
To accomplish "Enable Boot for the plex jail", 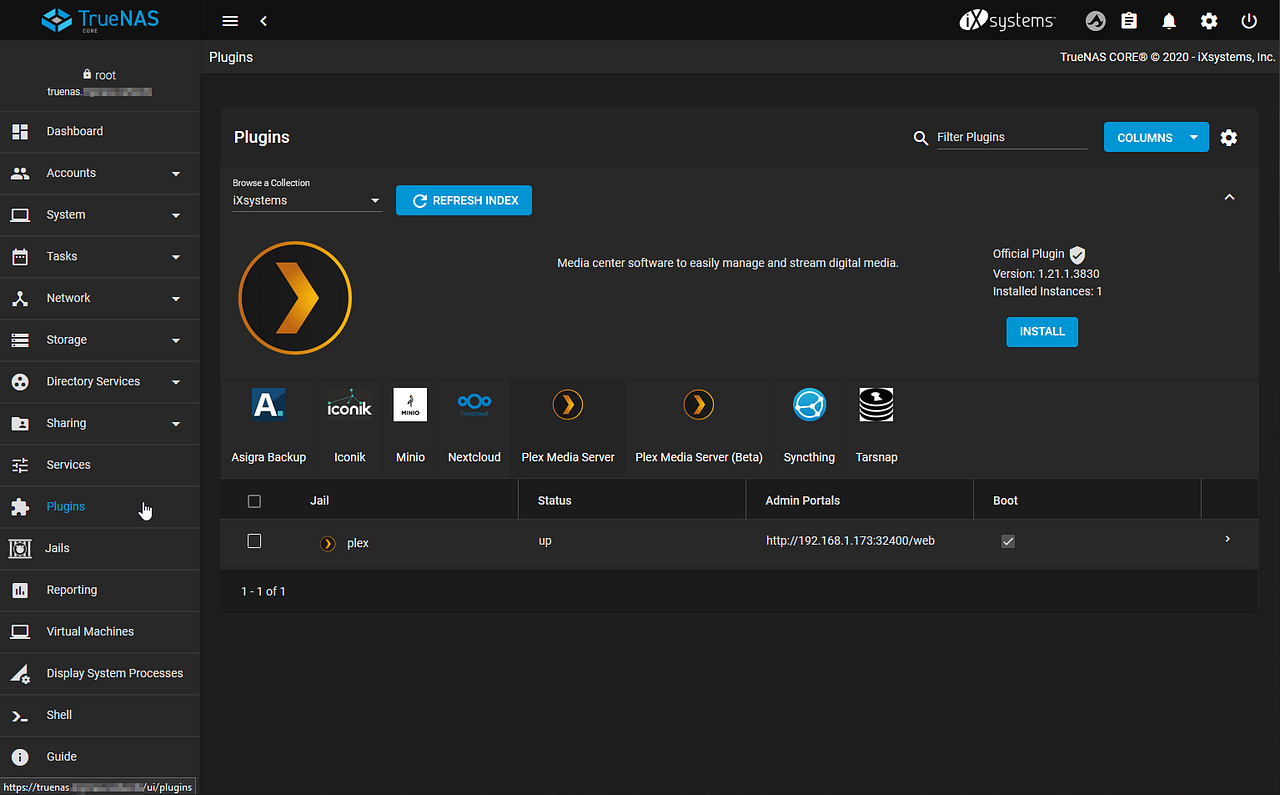I will (x=1008, y=540).
